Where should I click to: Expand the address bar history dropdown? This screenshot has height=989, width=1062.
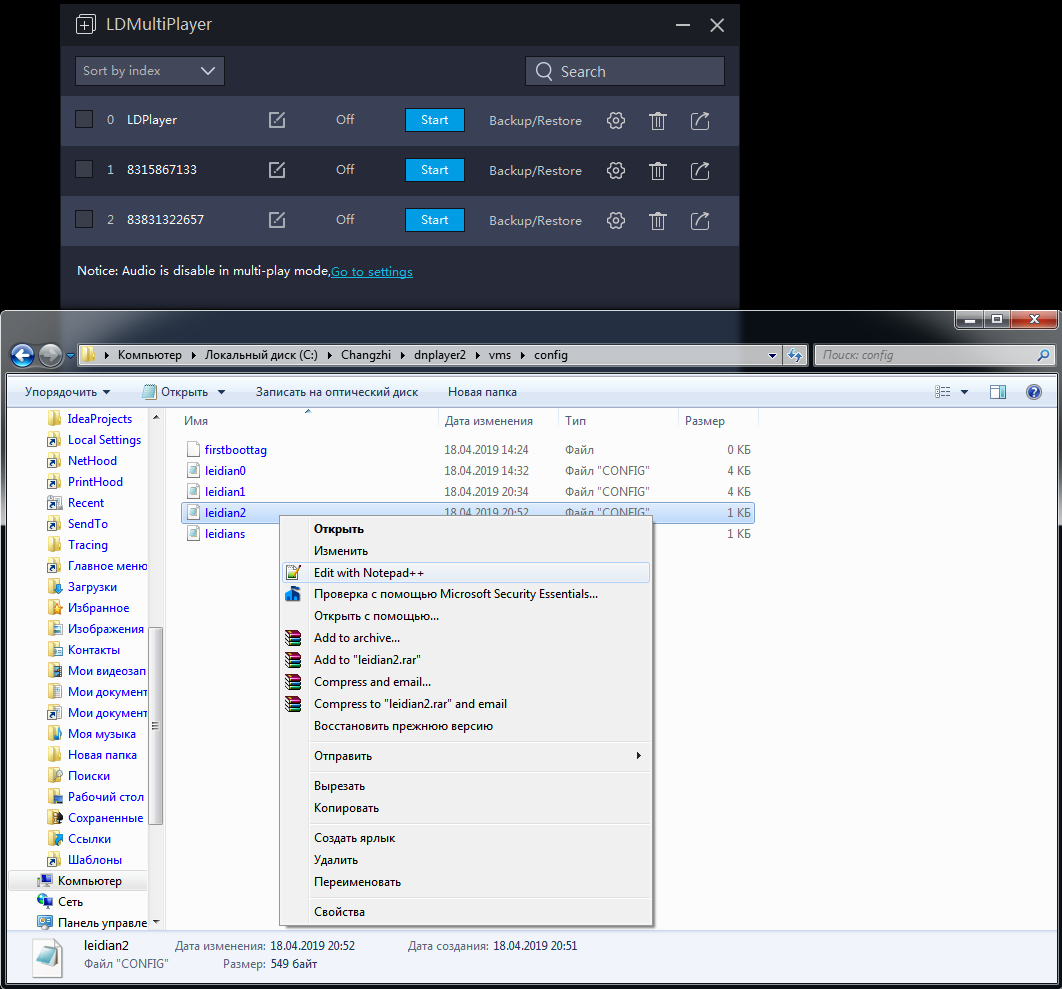[x=772, y=355]
